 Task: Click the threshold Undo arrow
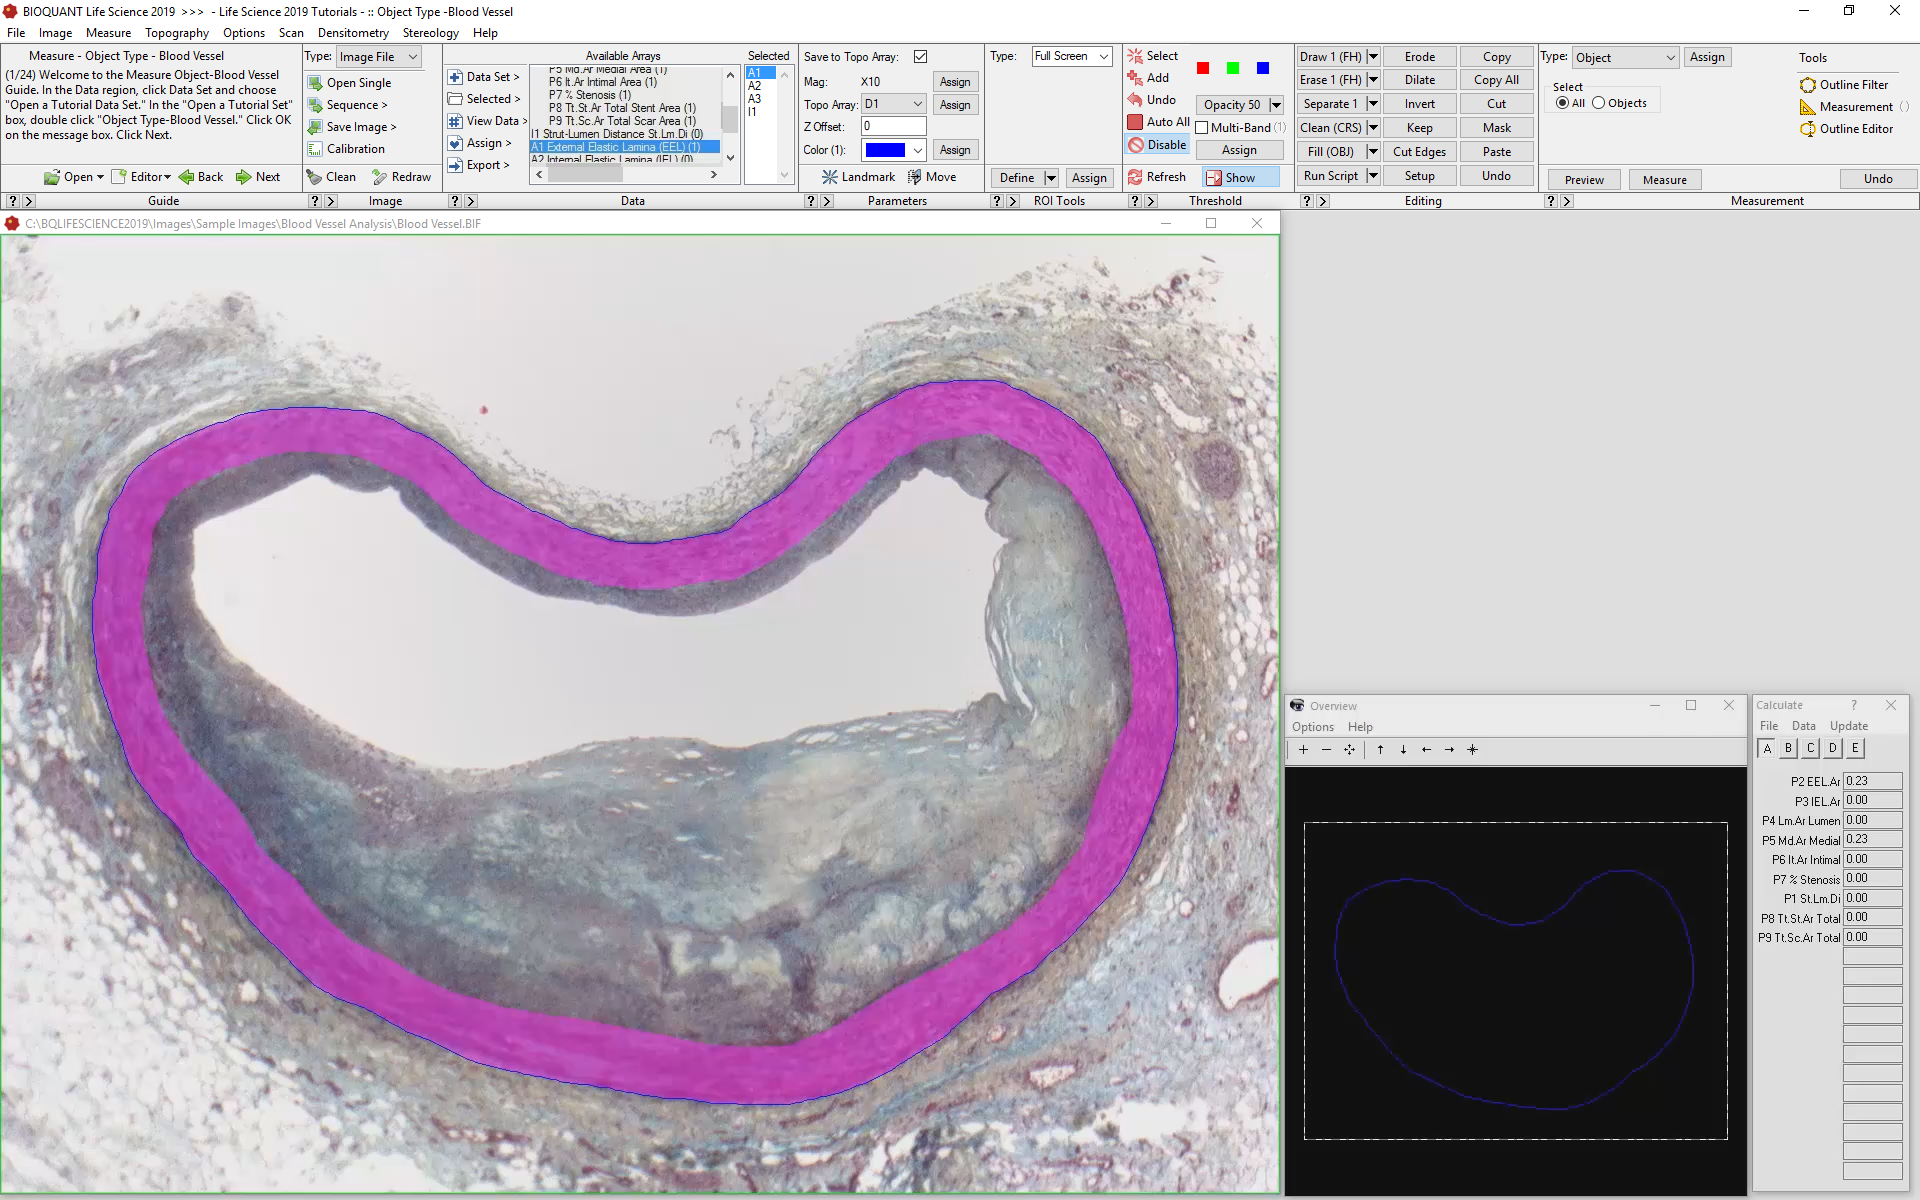(1135, 100)
